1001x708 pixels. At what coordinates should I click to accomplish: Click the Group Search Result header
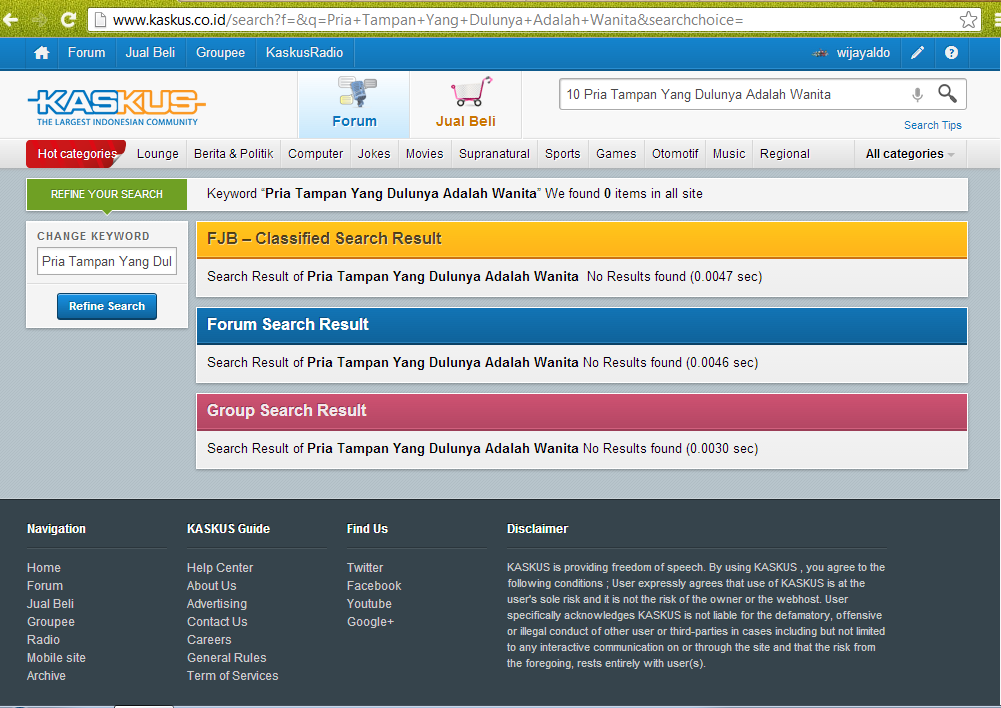(582, 412)
